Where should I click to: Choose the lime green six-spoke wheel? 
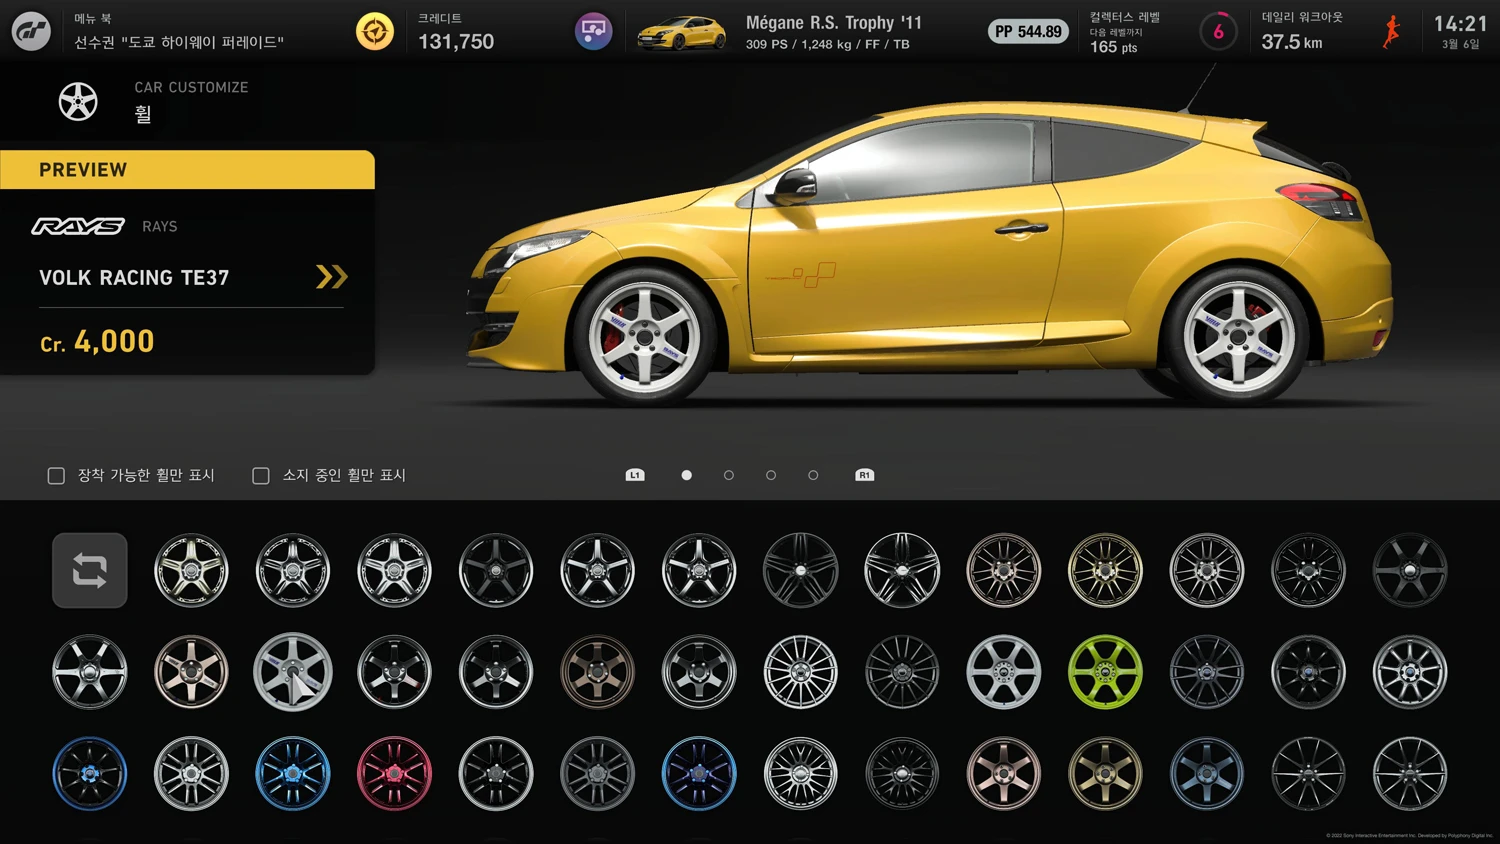click(1105, 672)
